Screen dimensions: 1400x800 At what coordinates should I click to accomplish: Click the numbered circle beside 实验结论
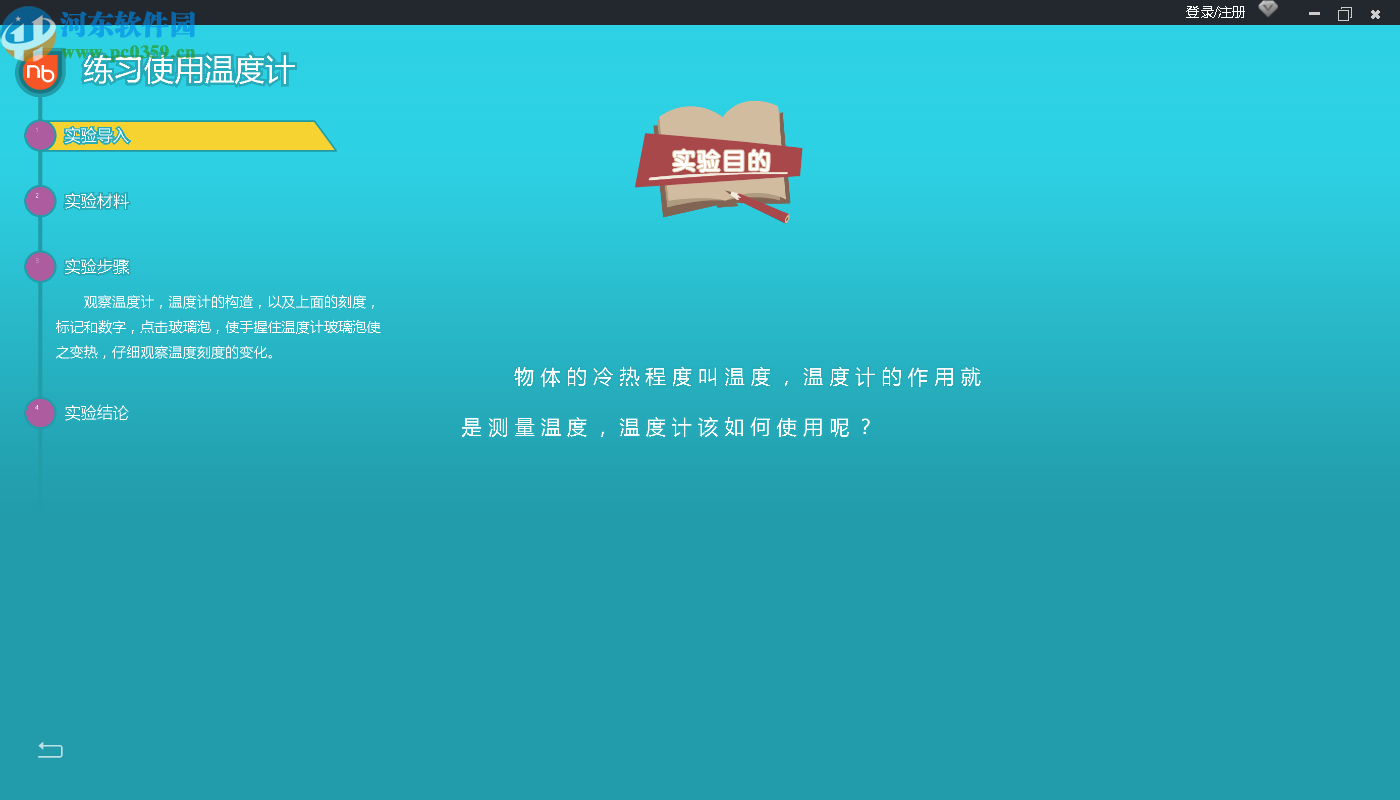point(40,412)
